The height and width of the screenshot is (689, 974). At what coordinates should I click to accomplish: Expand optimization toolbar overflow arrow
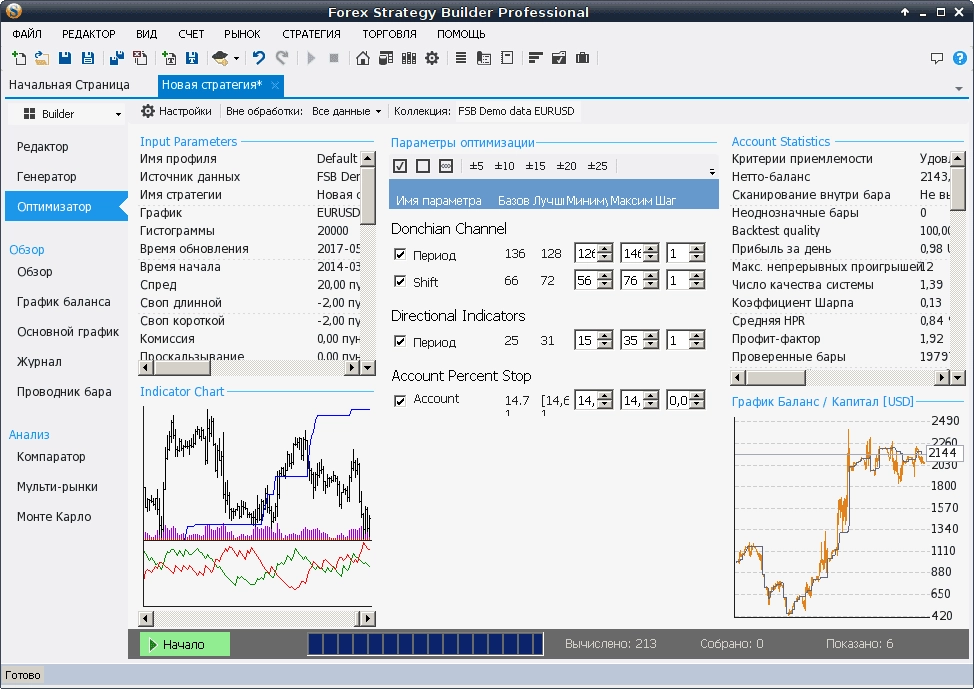tap(712, 171)
